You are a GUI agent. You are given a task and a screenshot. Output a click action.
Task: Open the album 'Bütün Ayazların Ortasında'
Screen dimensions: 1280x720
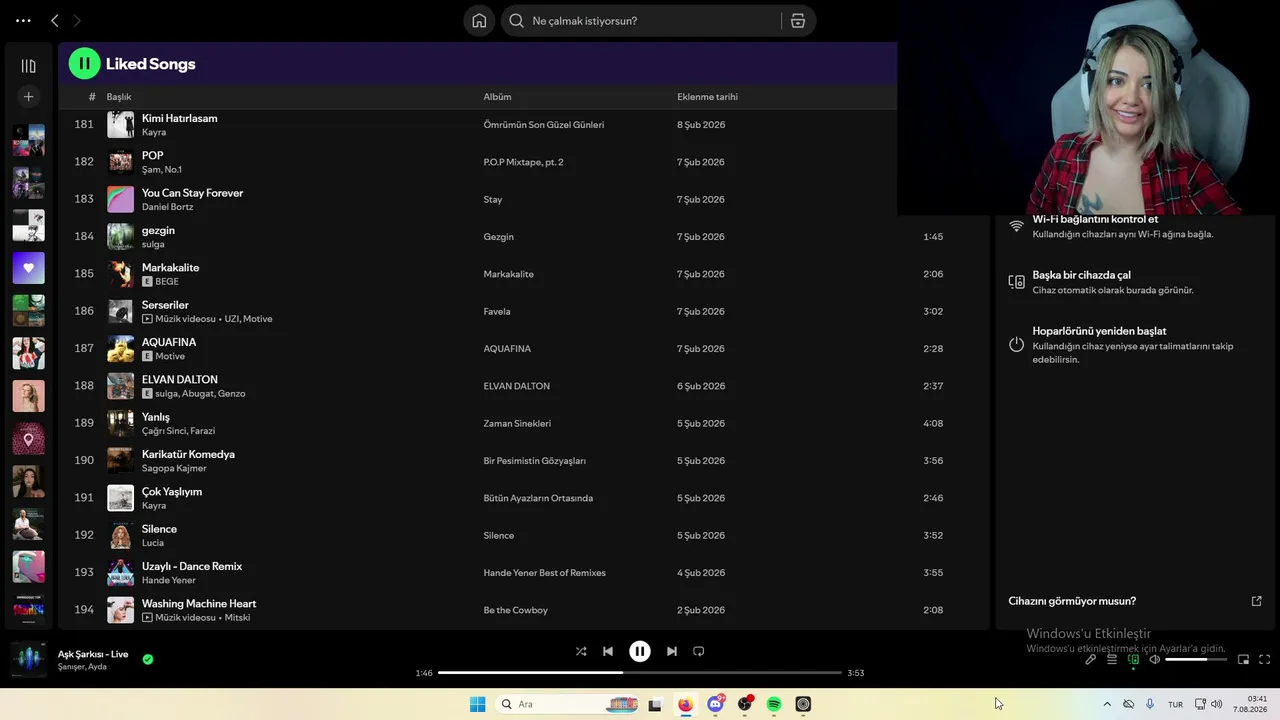click(x=538, y=498)
